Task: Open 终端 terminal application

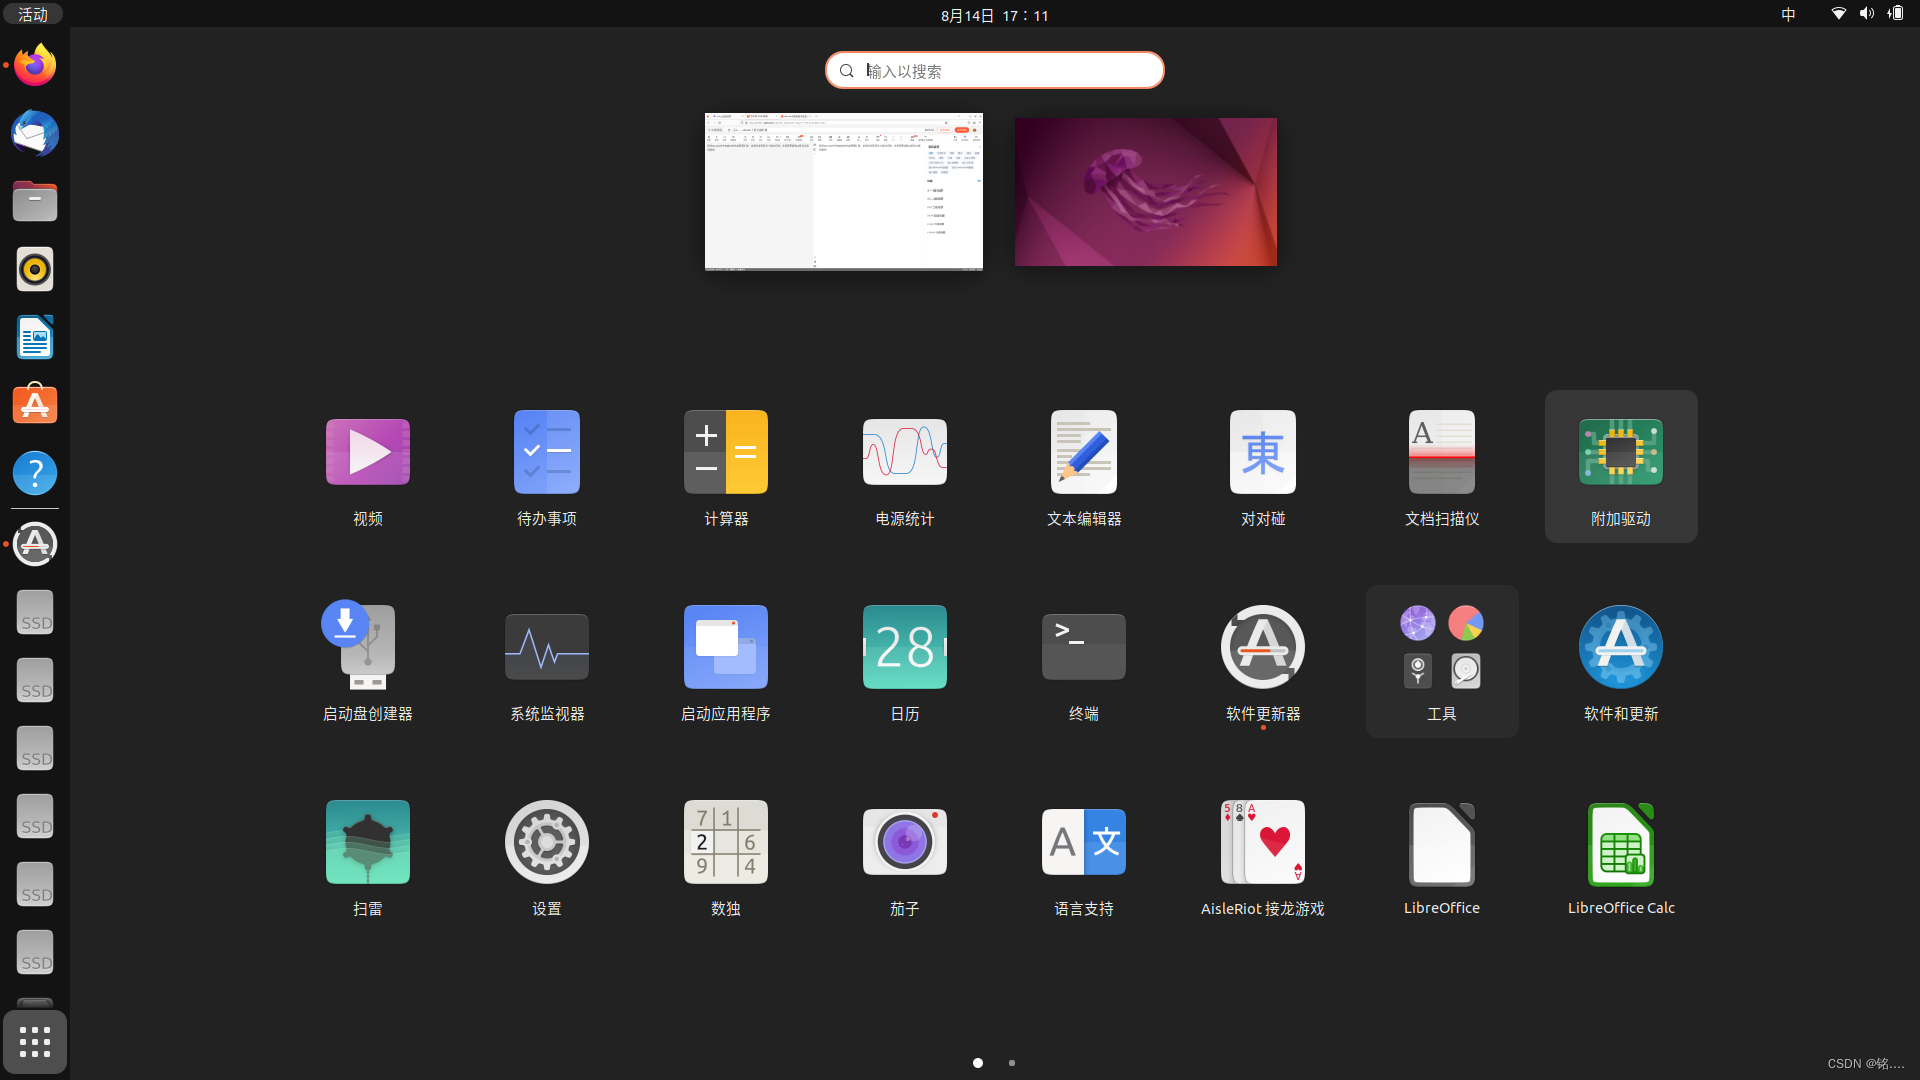Action: [x=1083, y=647]
